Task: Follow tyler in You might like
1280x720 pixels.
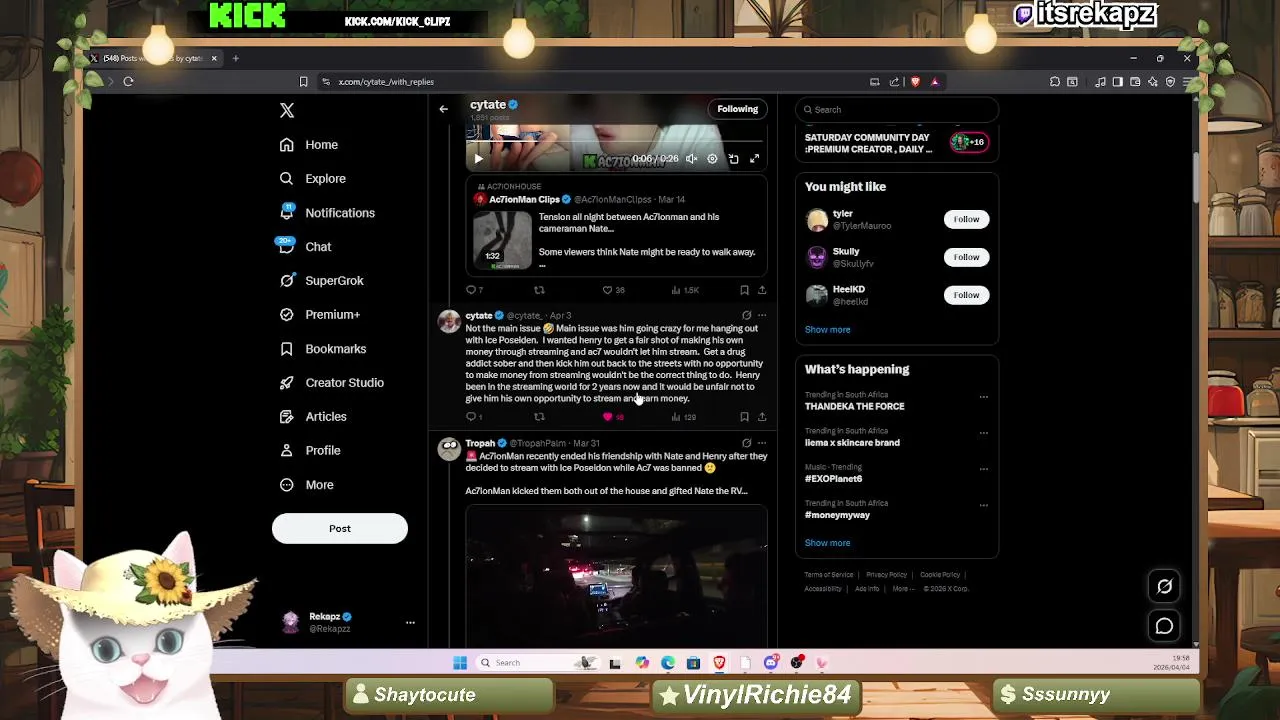Action: click(x=966, y=219)
